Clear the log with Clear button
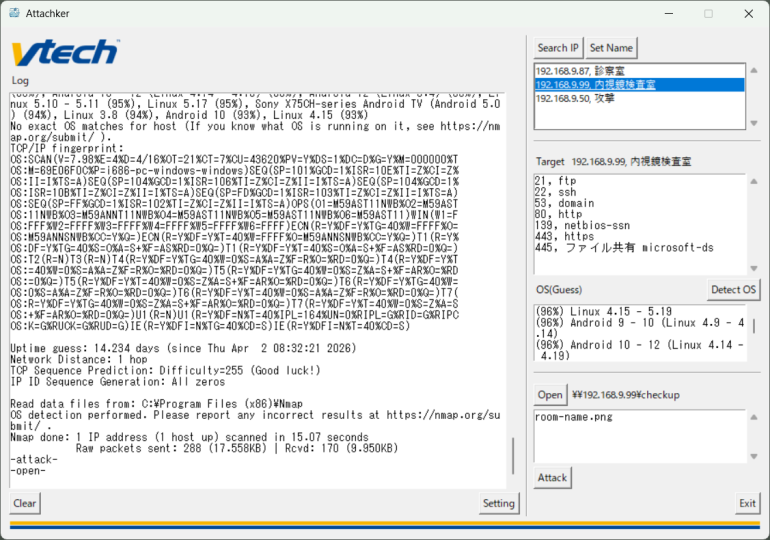Screen dimensions: 770x540 (x=25, y=503)
